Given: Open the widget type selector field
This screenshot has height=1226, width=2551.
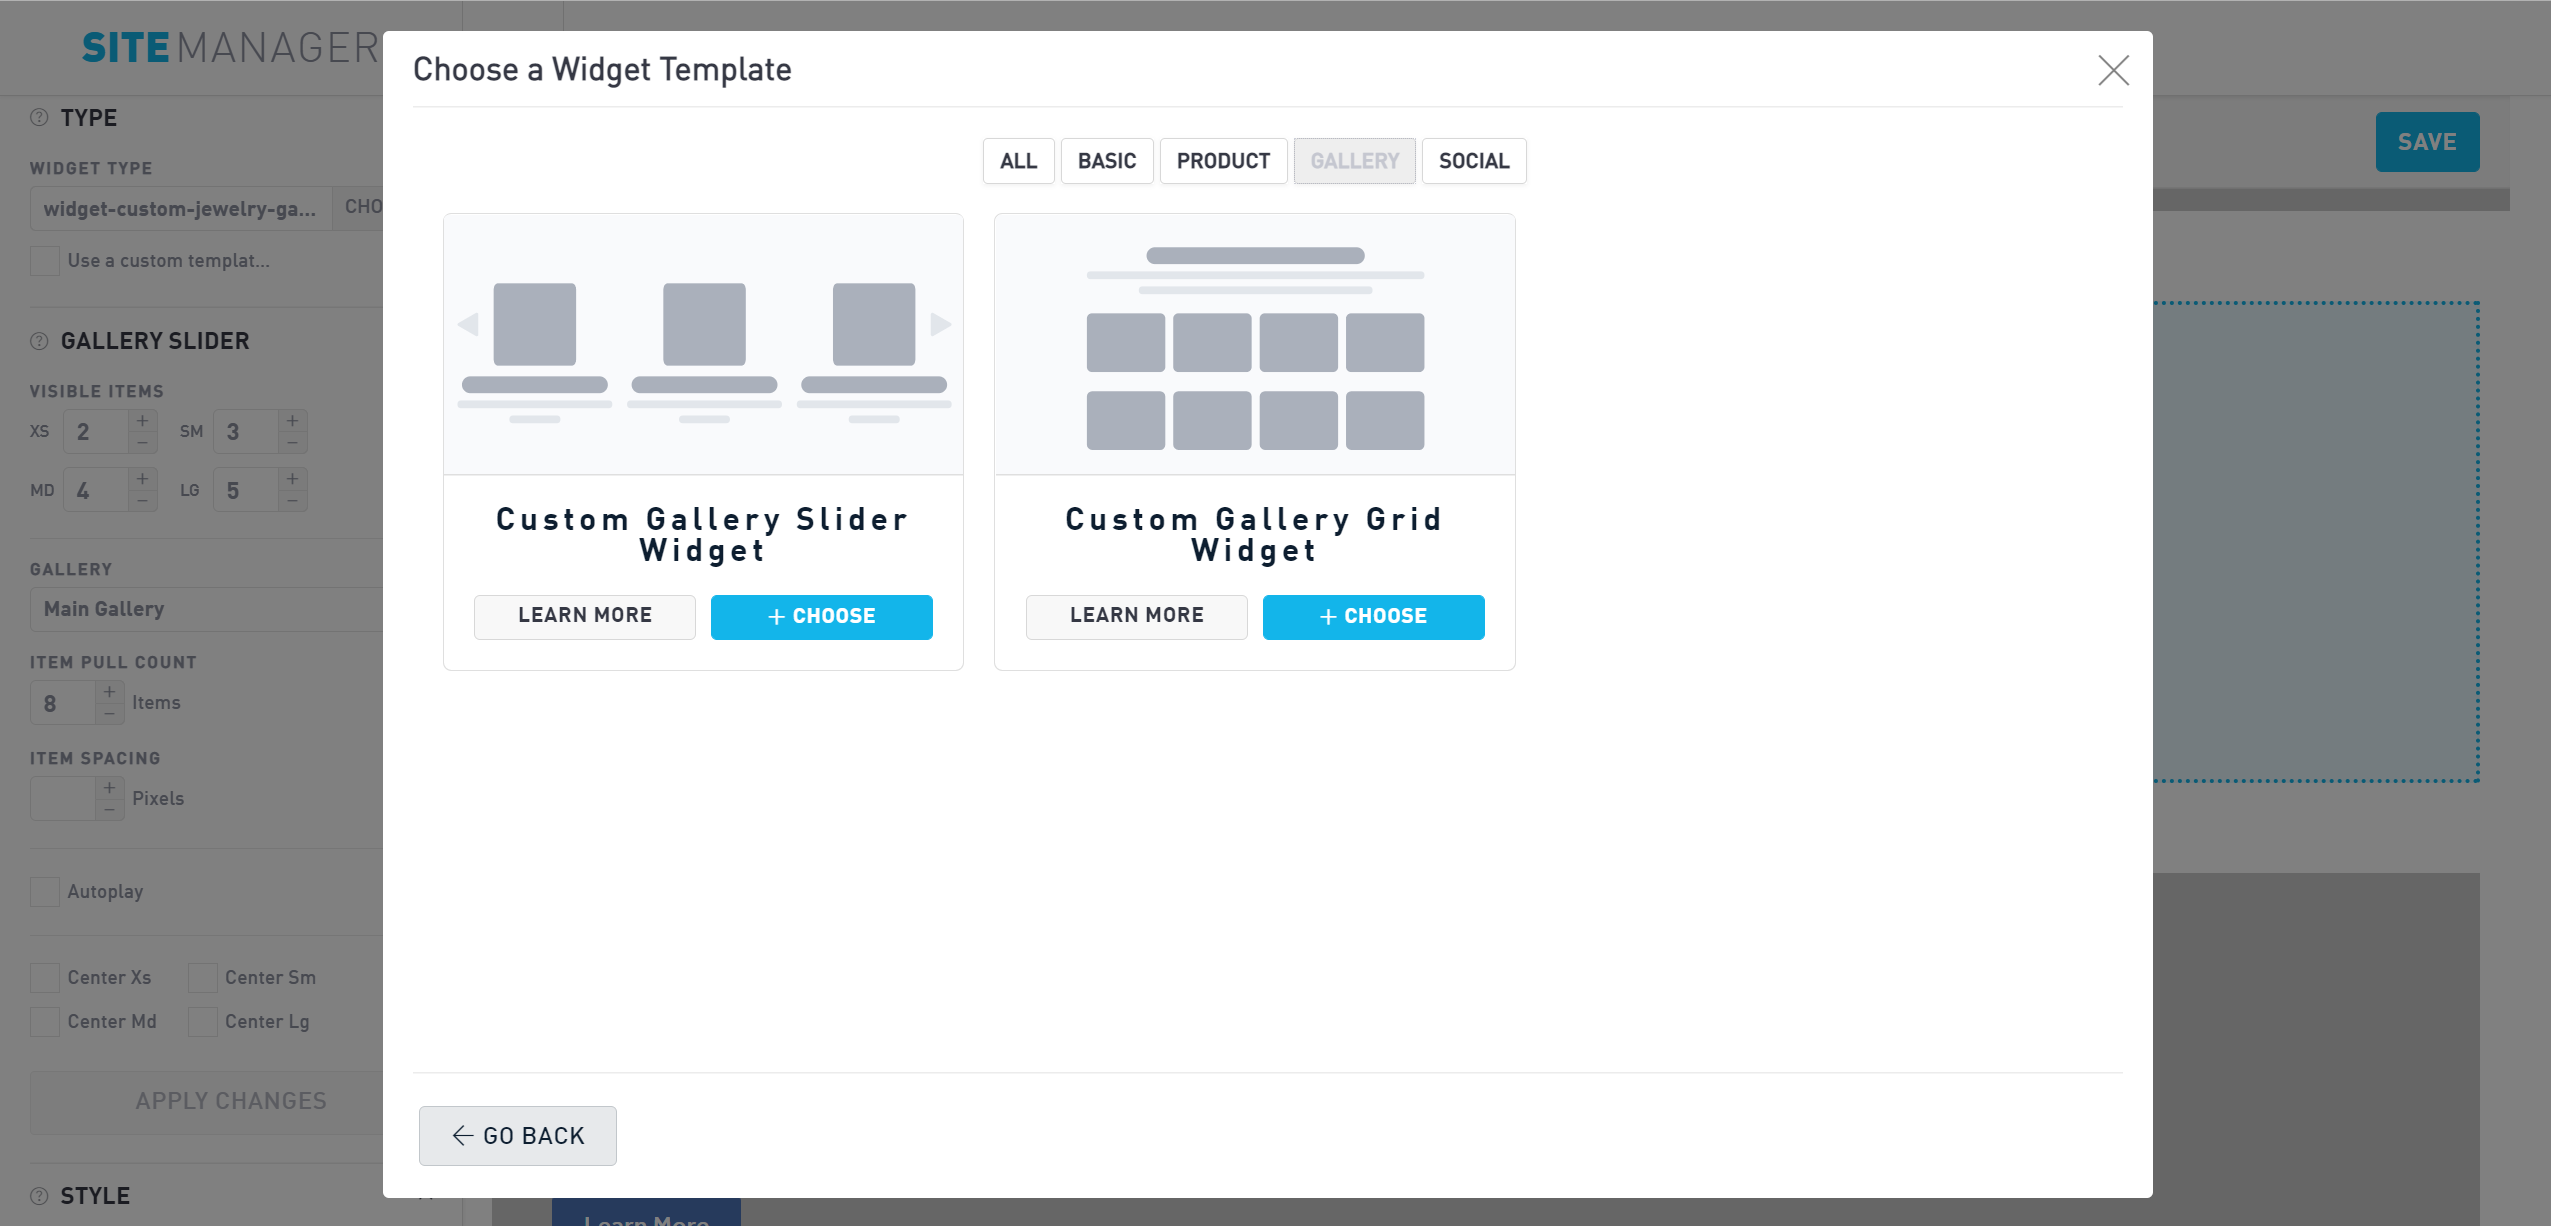Looking at the screenshot, I should (181, 208).
